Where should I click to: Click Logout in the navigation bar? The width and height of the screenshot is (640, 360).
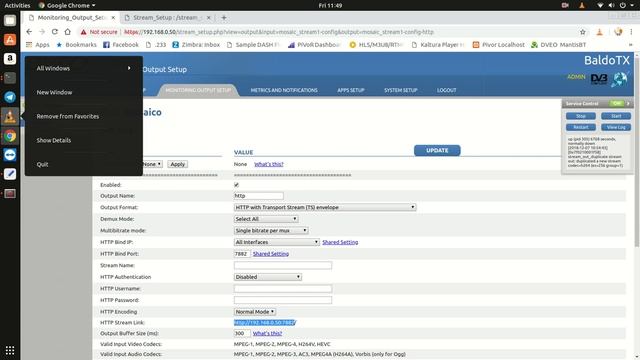click(447, 90)
